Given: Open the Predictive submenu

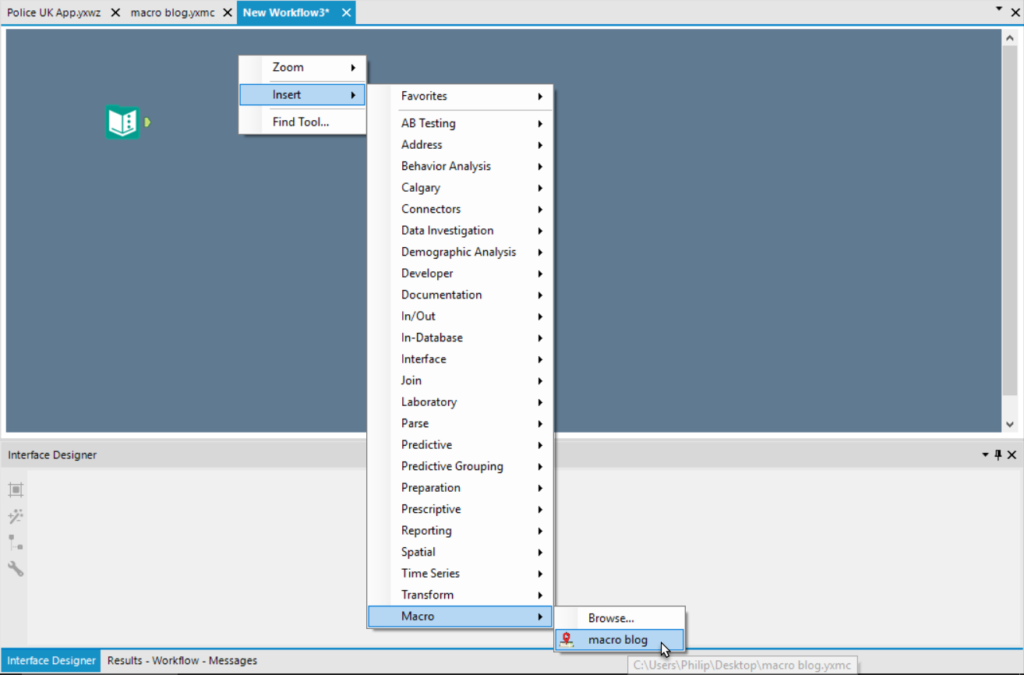Looking at the screenshot, I should [x=460, y=445].
